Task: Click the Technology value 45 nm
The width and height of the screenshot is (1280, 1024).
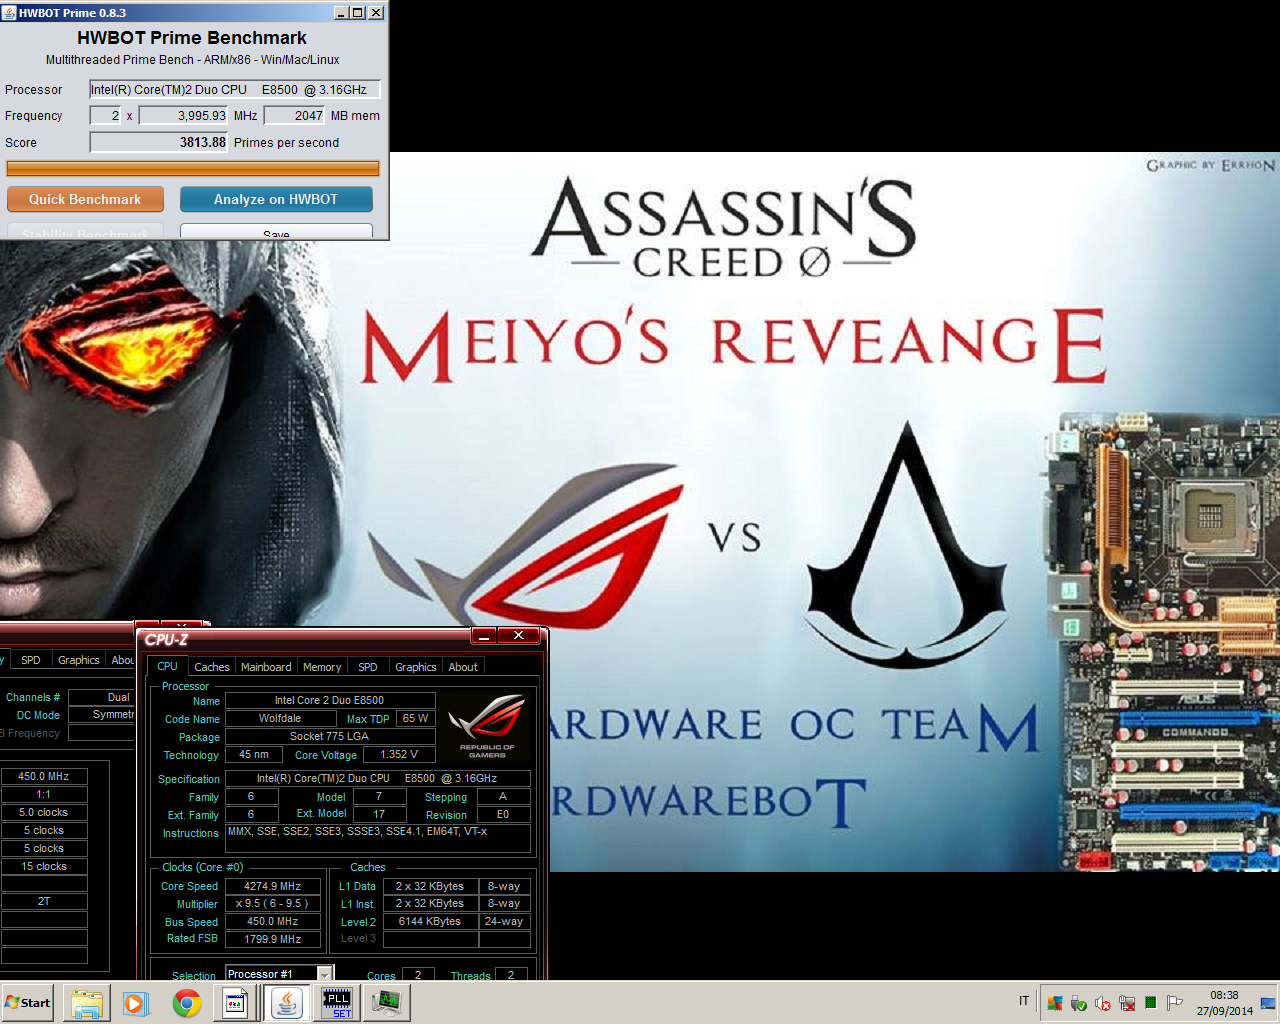Action: coord(254,755)
